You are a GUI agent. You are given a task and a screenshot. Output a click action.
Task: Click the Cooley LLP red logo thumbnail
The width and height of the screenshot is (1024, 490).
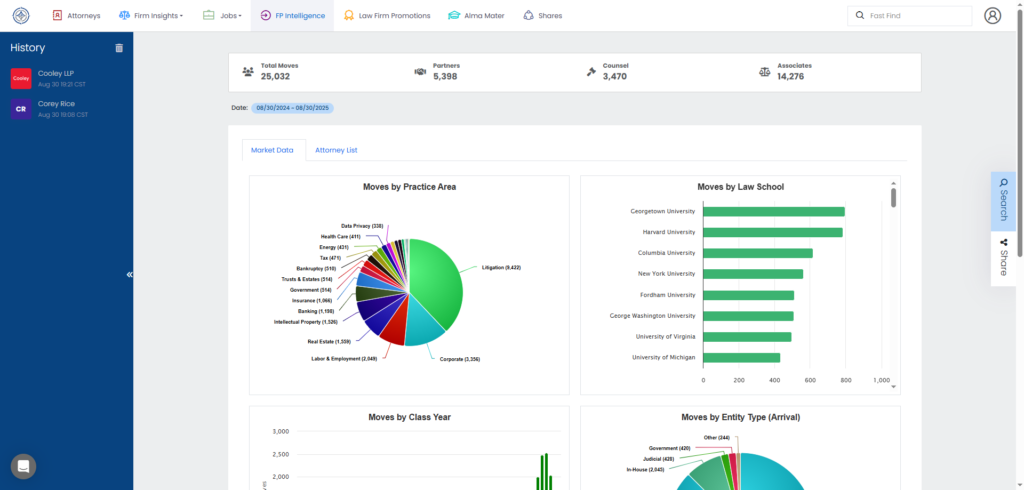point(21,78)
